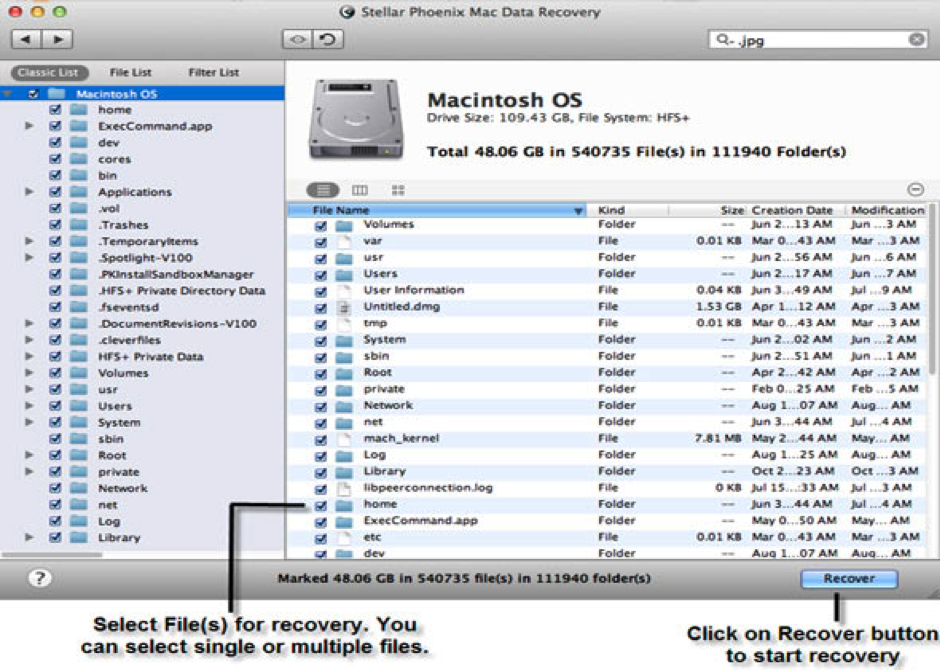Toggle the home checkbox in the file table
Image resolution: width=941 pixels, height=671 pixels.
(321, 505)
